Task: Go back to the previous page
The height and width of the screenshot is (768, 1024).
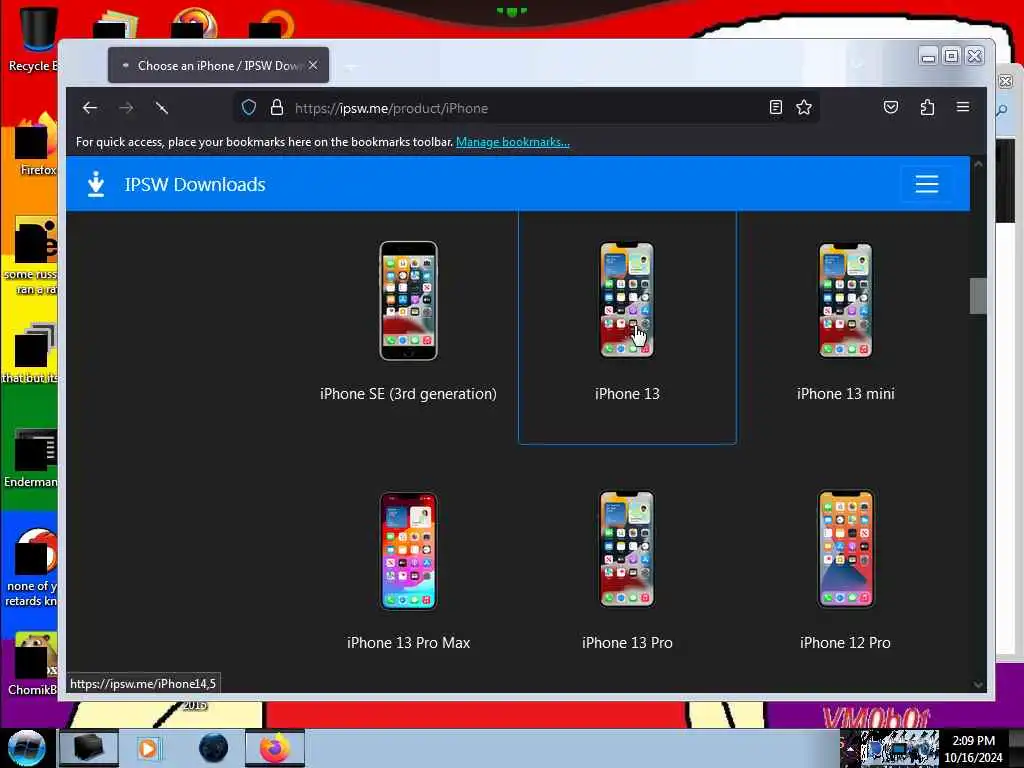Action: pyautogui.click(x=90, y=108)
